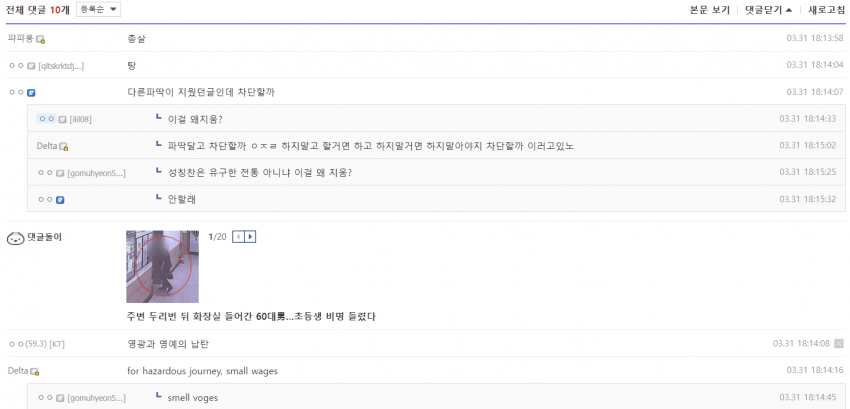Click the 댓글돌이 mascot face icon
Image resolution: width=850 pixels, height=409 pixels.
pyautogui.click(x=16, y=238)
